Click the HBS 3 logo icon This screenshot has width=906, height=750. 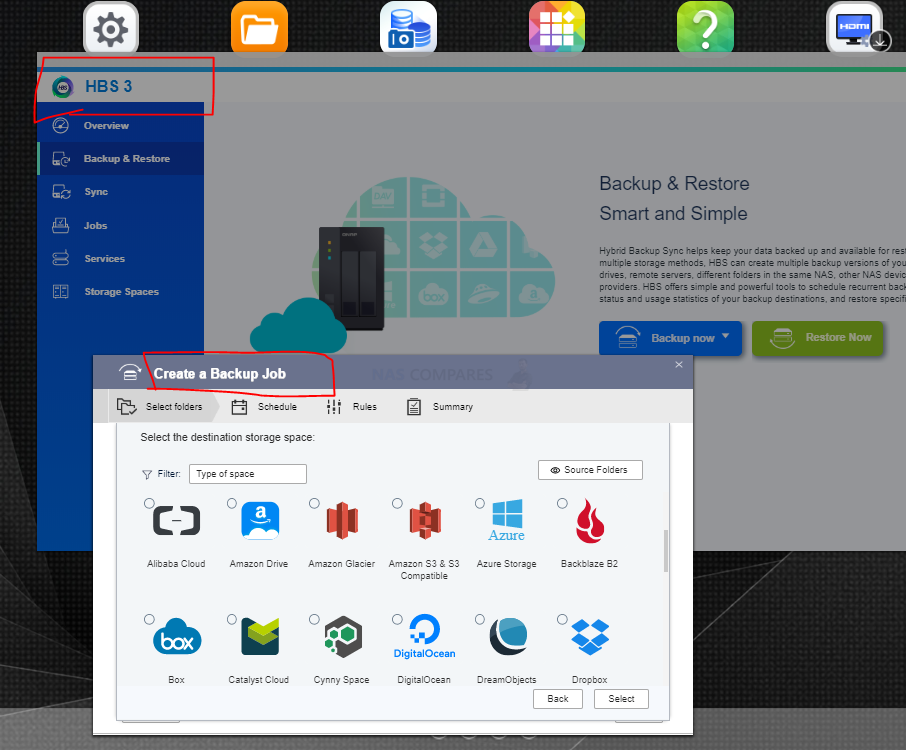click(63, 87)
